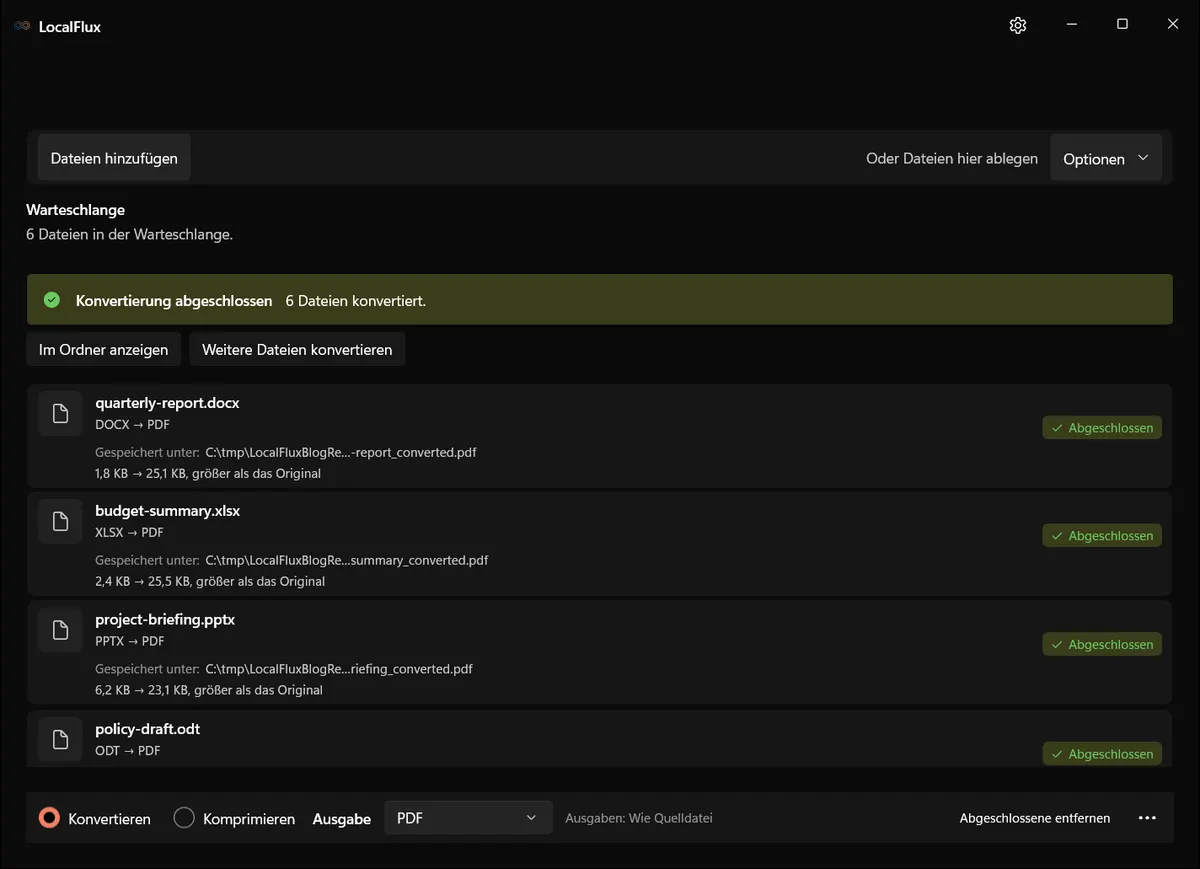This screenshot has height=869, width=1200.
Task: Click 'Ausgaben: Wie Quelldatei' text
Action: tap(639, 818)
